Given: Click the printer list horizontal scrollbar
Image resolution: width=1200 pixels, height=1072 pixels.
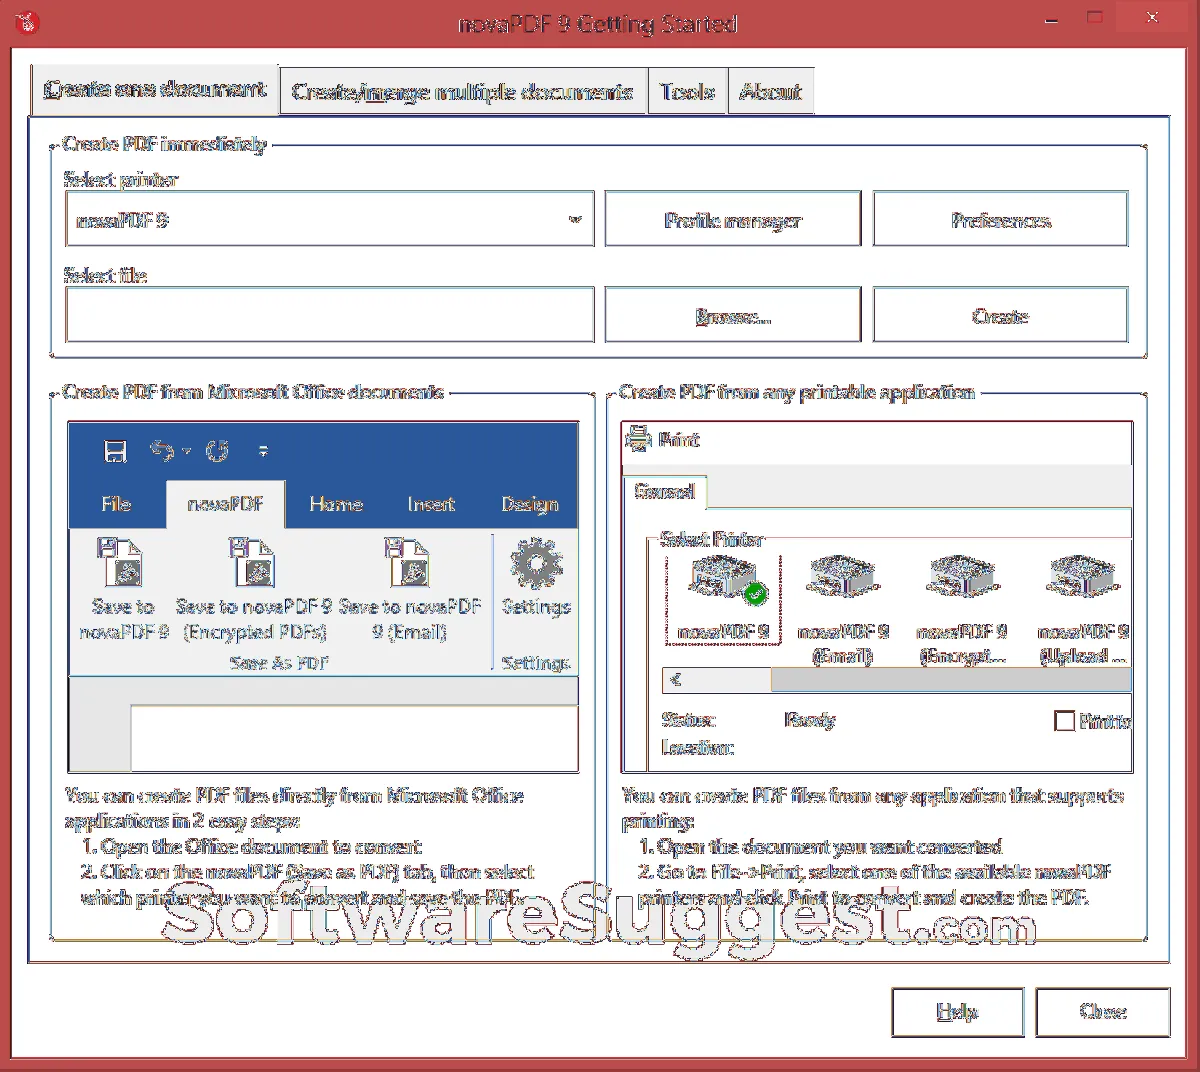Looking at the screenshot, I should [950, 680].
